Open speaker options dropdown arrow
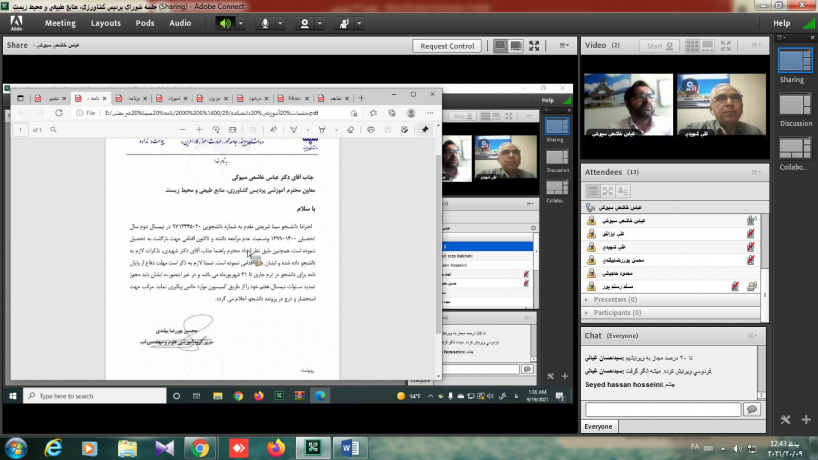 (x=240, y=22)
